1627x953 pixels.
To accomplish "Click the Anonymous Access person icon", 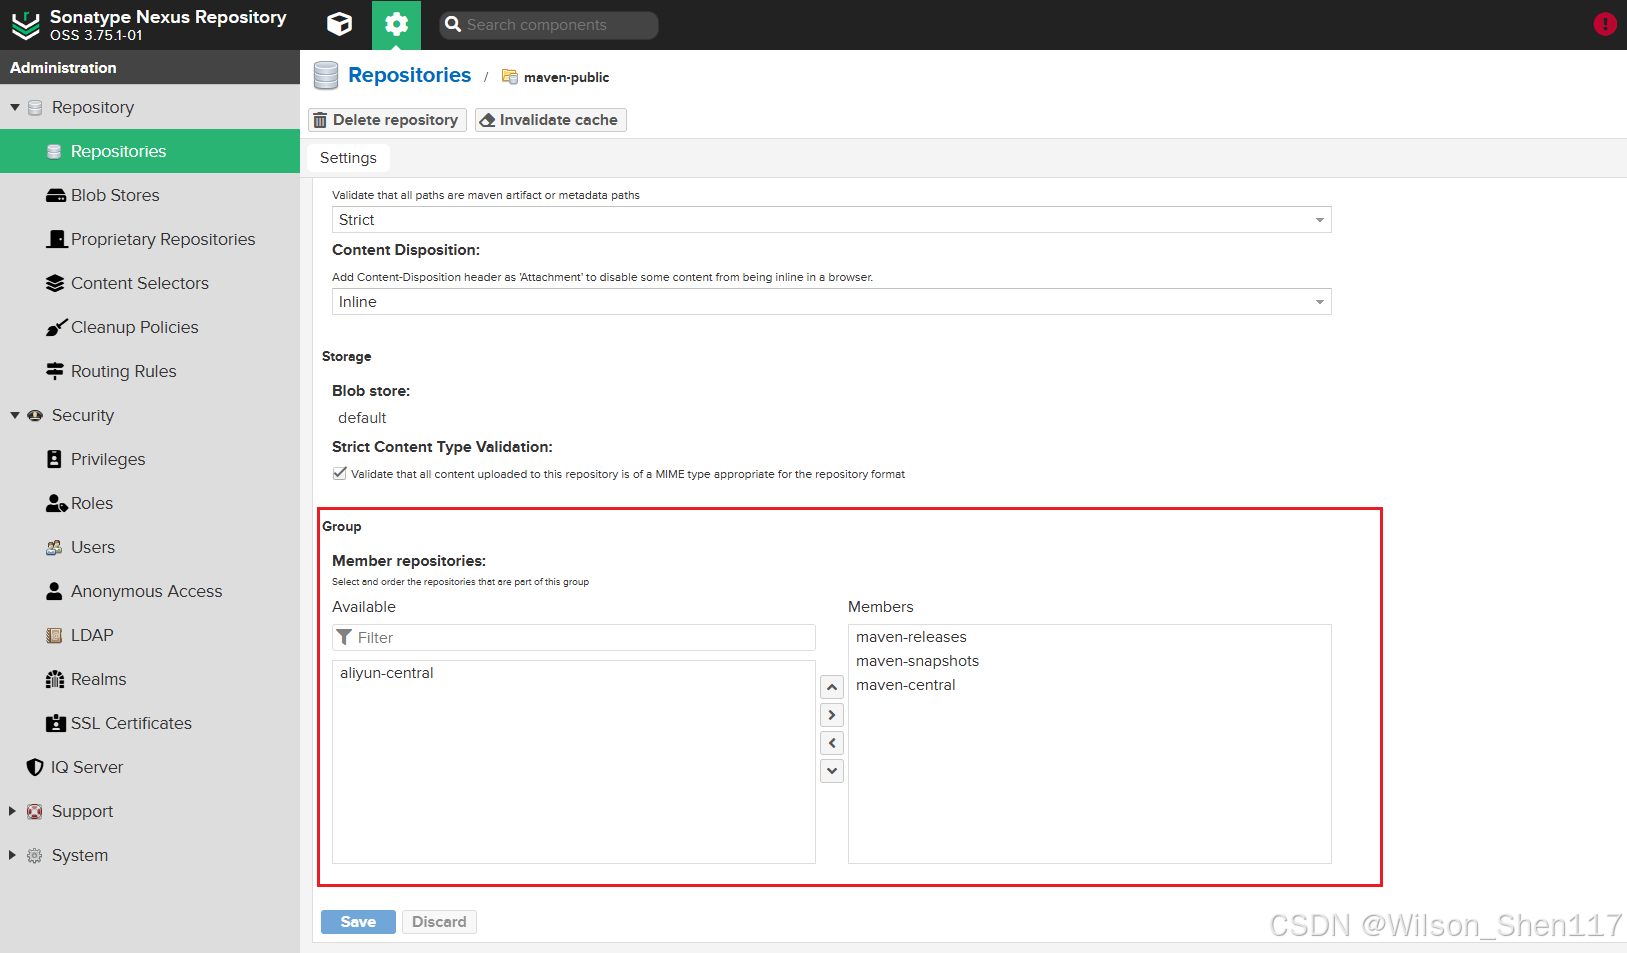I will point(55,591).
